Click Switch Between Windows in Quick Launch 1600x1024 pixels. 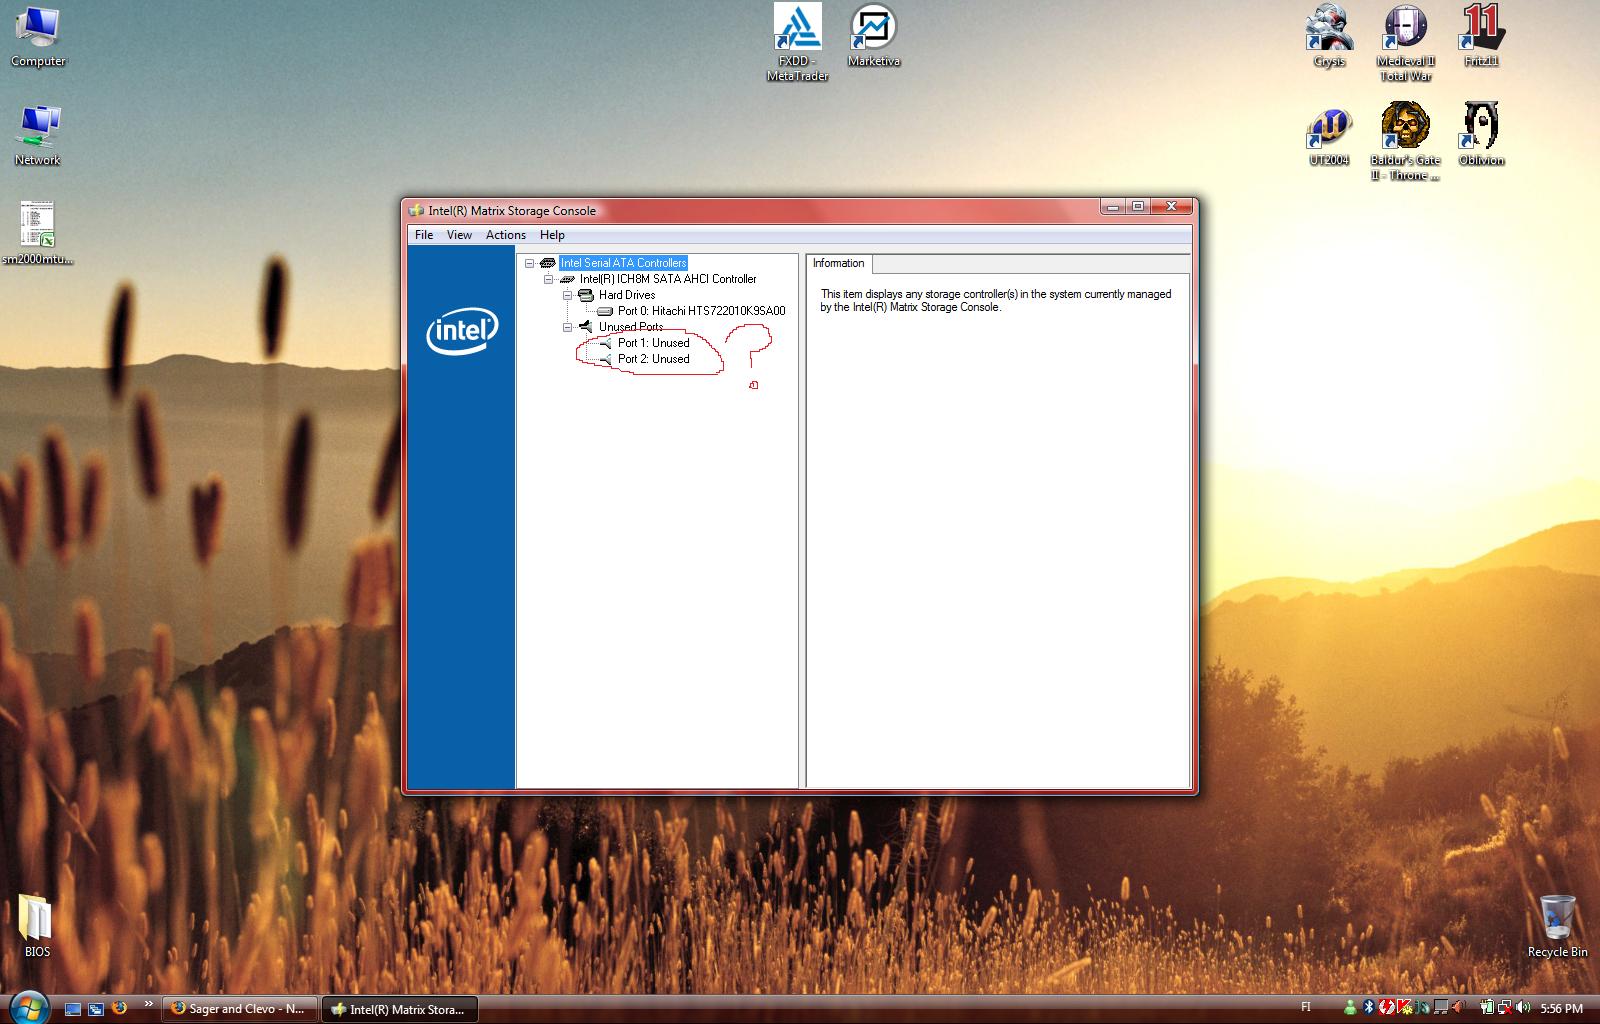pos(96,1009)
